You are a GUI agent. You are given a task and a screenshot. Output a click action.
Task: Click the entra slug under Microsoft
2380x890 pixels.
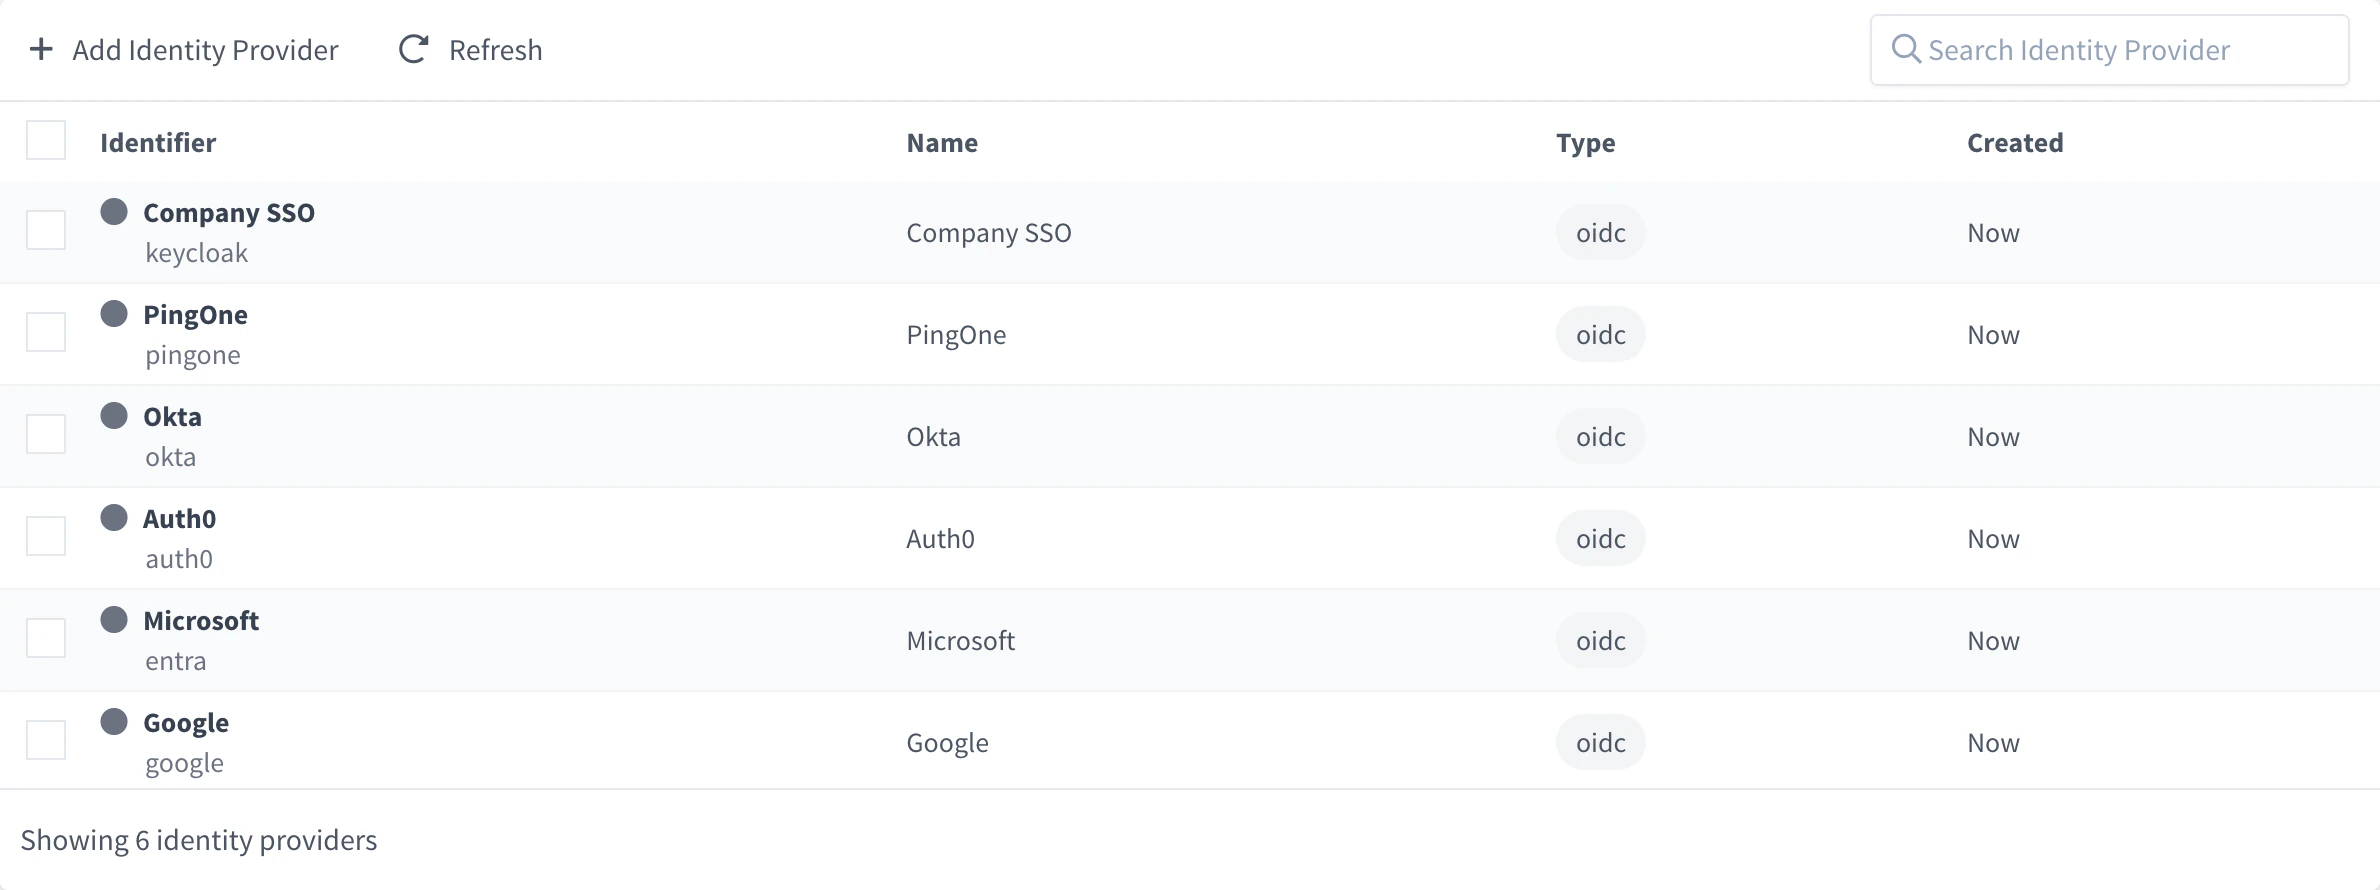click(x=175, y=661)
